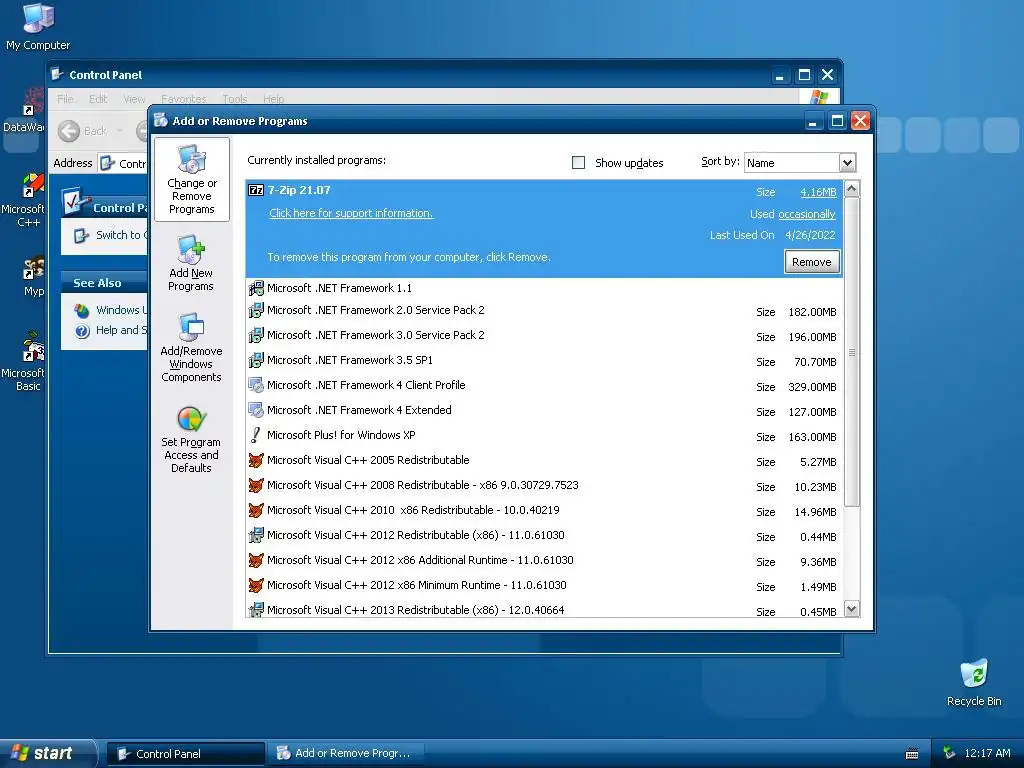This screenshot has height=768, width=1024.
Task: Click the 4.16MB size link
Action: click(818, 193)
